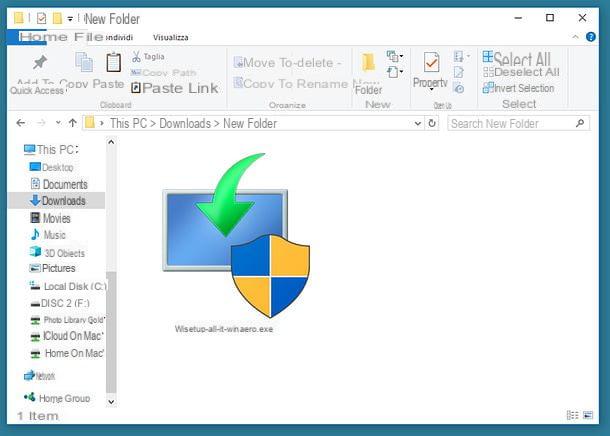
Task: Open 3D Objects in the sidebar
Action: pyautogui.click(x=57, y=253)
